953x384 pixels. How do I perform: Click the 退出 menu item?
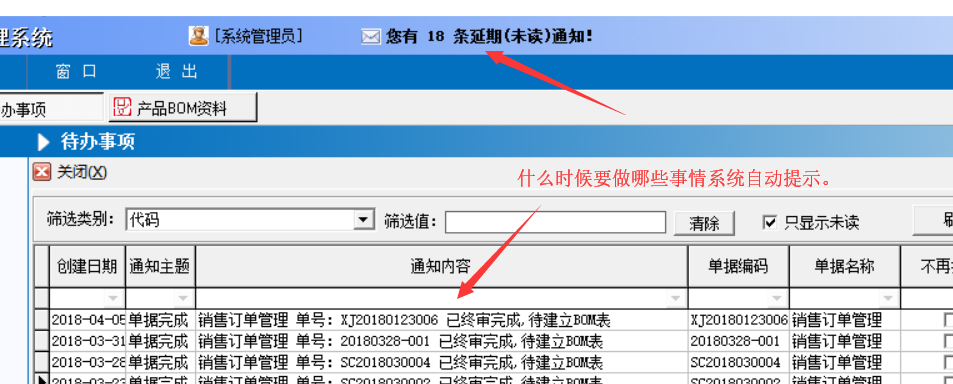click(177, 72)
